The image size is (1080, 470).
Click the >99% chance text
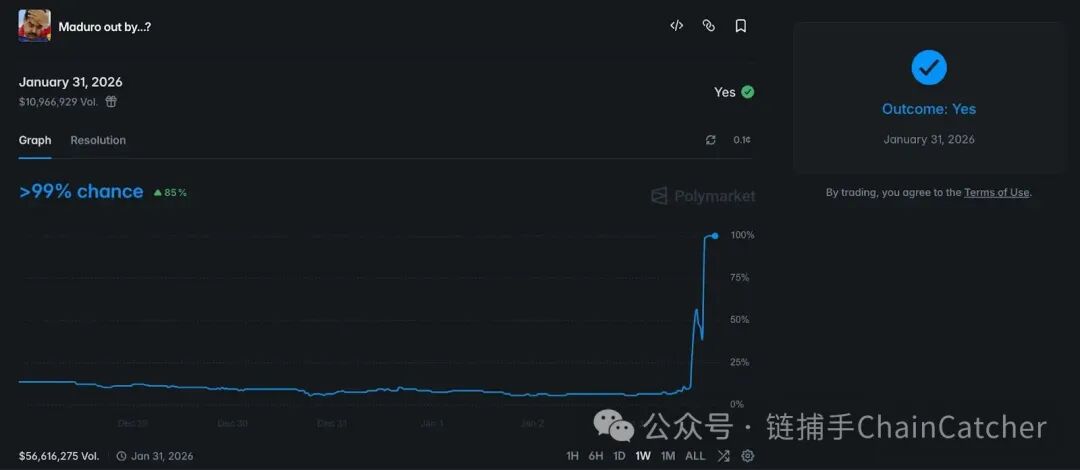(x=81, y=192)
